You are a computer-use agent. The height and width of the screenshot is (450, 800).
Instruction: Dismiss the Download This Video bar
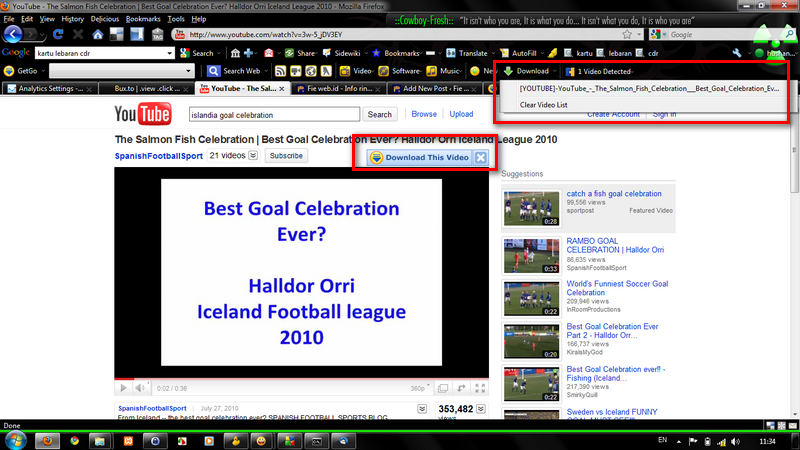coord(481,157)
